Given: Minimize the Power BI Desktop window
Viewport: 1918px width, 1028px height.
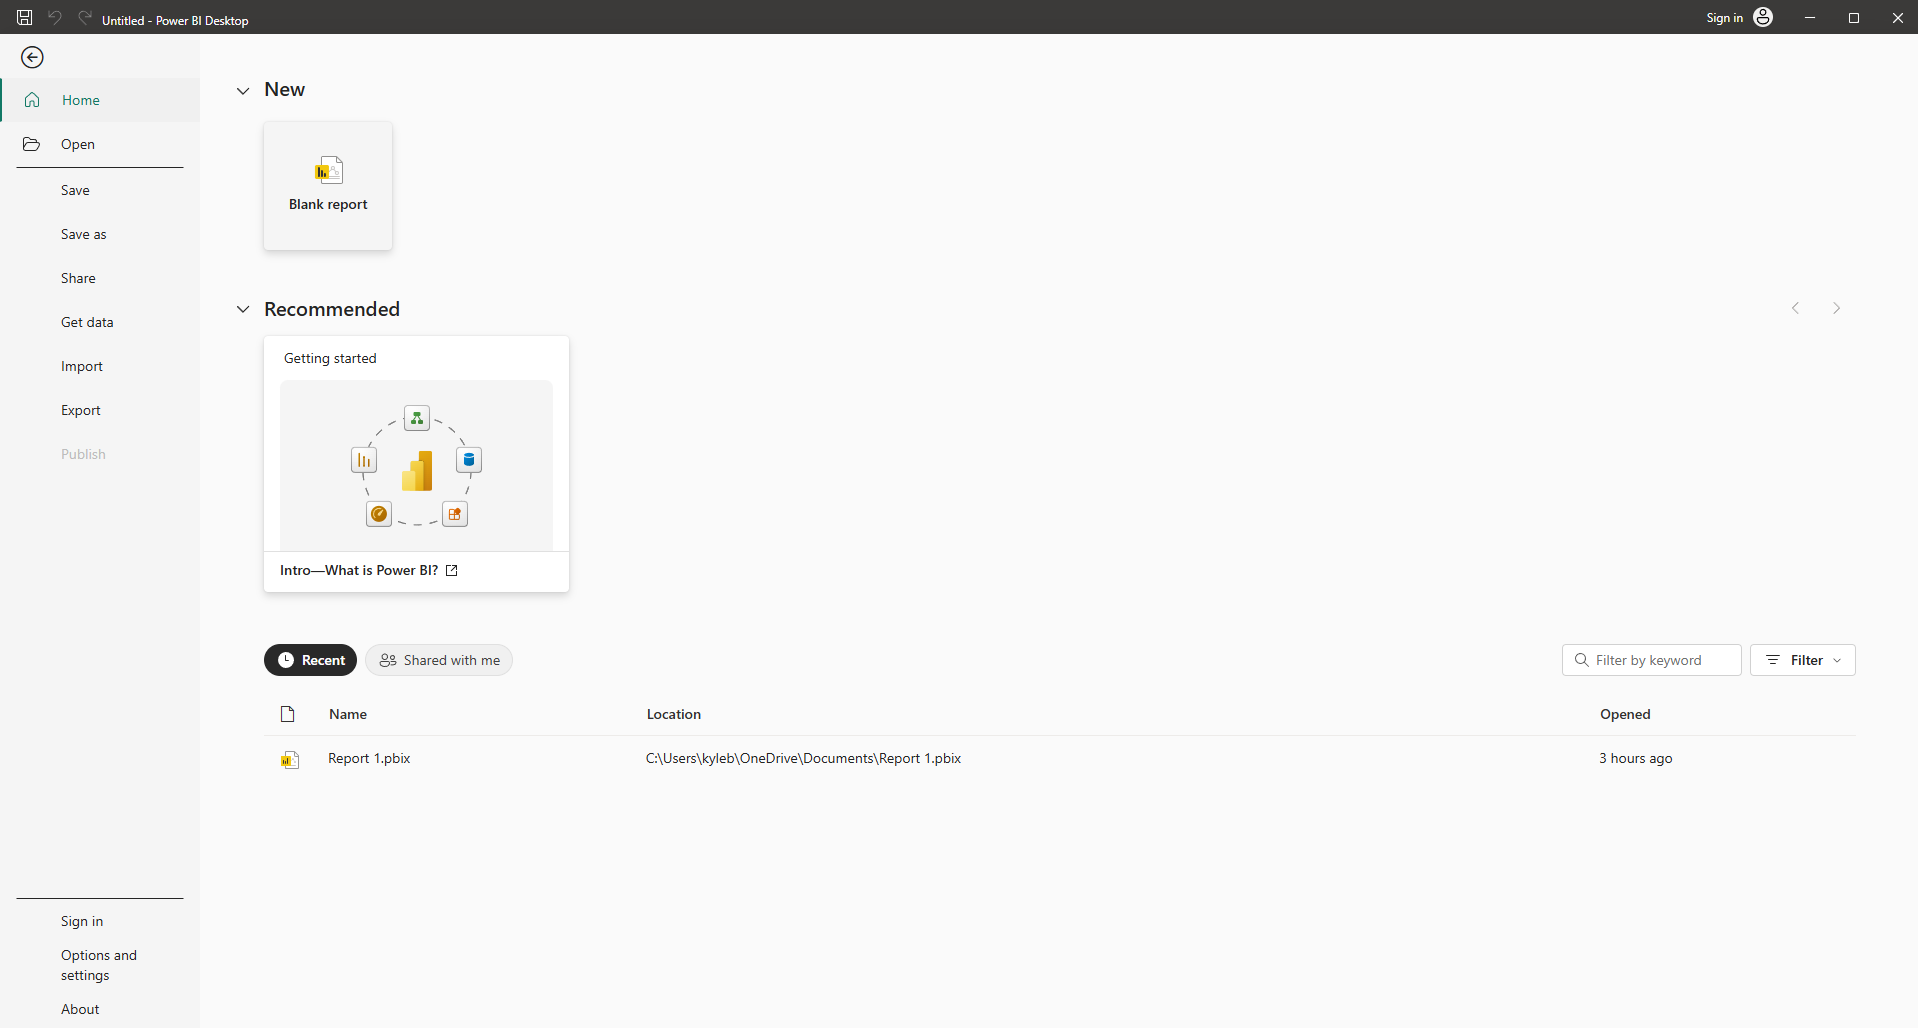Looking at the screenshot, I should coord(1810,18).
